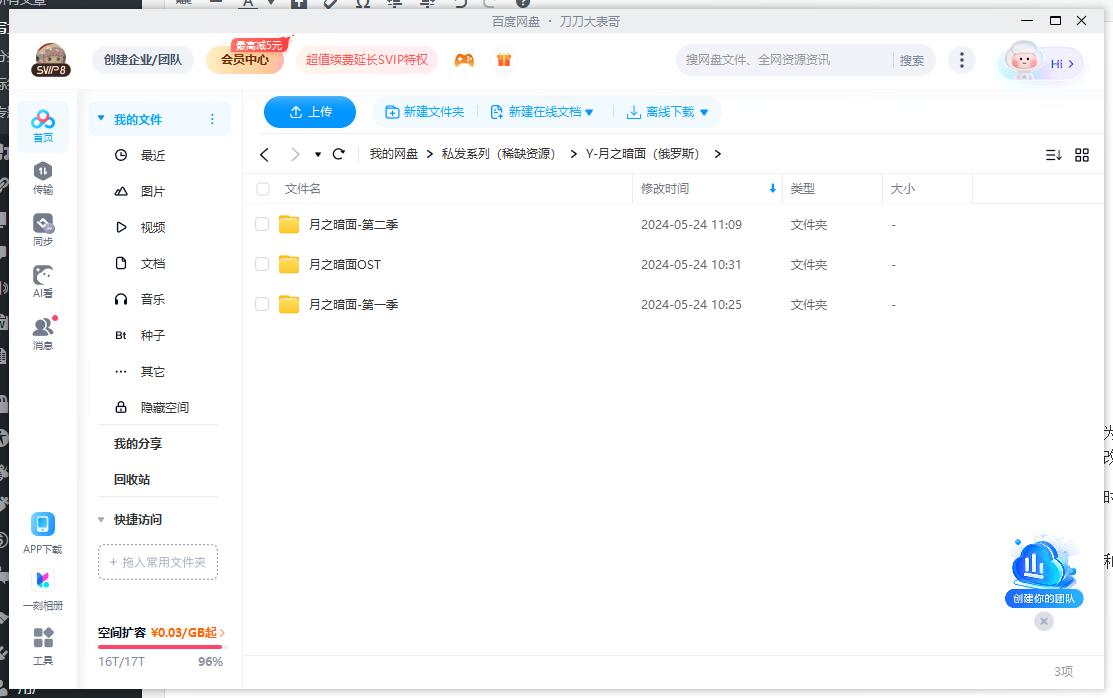Click the 上传 upload button
The width and height of the screenshot is (1113, 698).
coord(310,111)
